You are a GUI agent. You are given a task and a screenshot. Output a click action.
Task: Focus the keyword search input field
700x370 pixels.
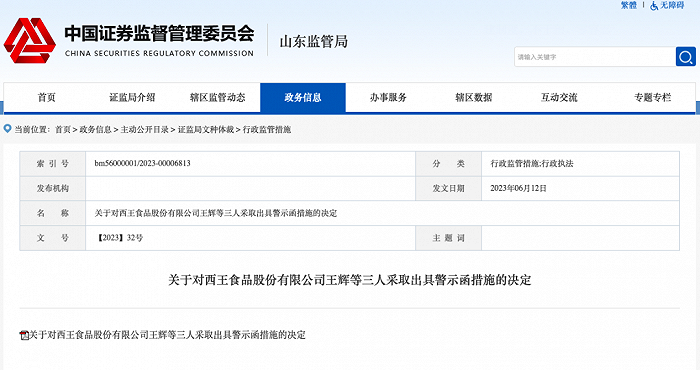click(x=595, y=57)
